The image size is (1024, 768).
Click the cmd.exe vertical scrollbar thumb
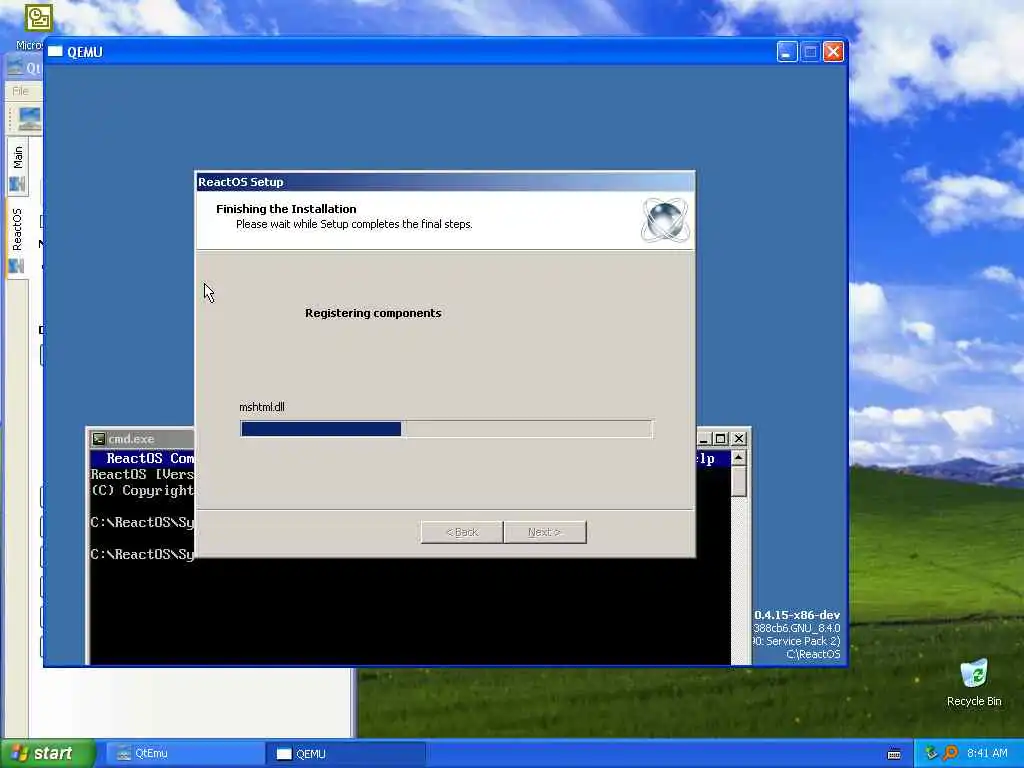739,481
